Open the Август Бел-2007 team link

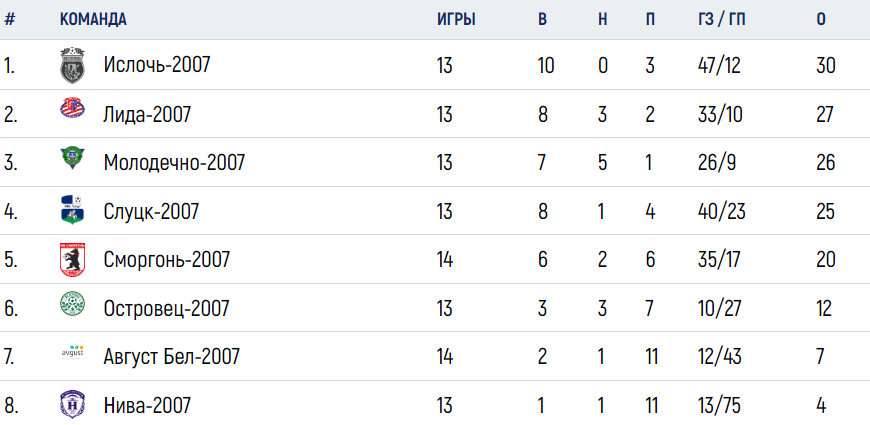(171, 356)
